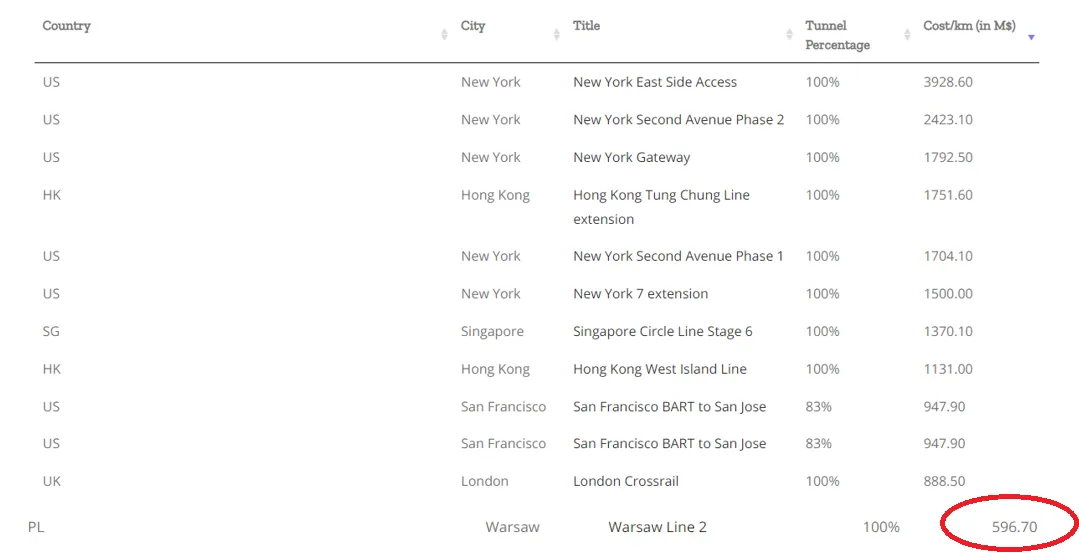This screenshot has width=1079, height=554.
Task: Select Hong Kong Tung Chung Line extension title
Action: point(661,207)
